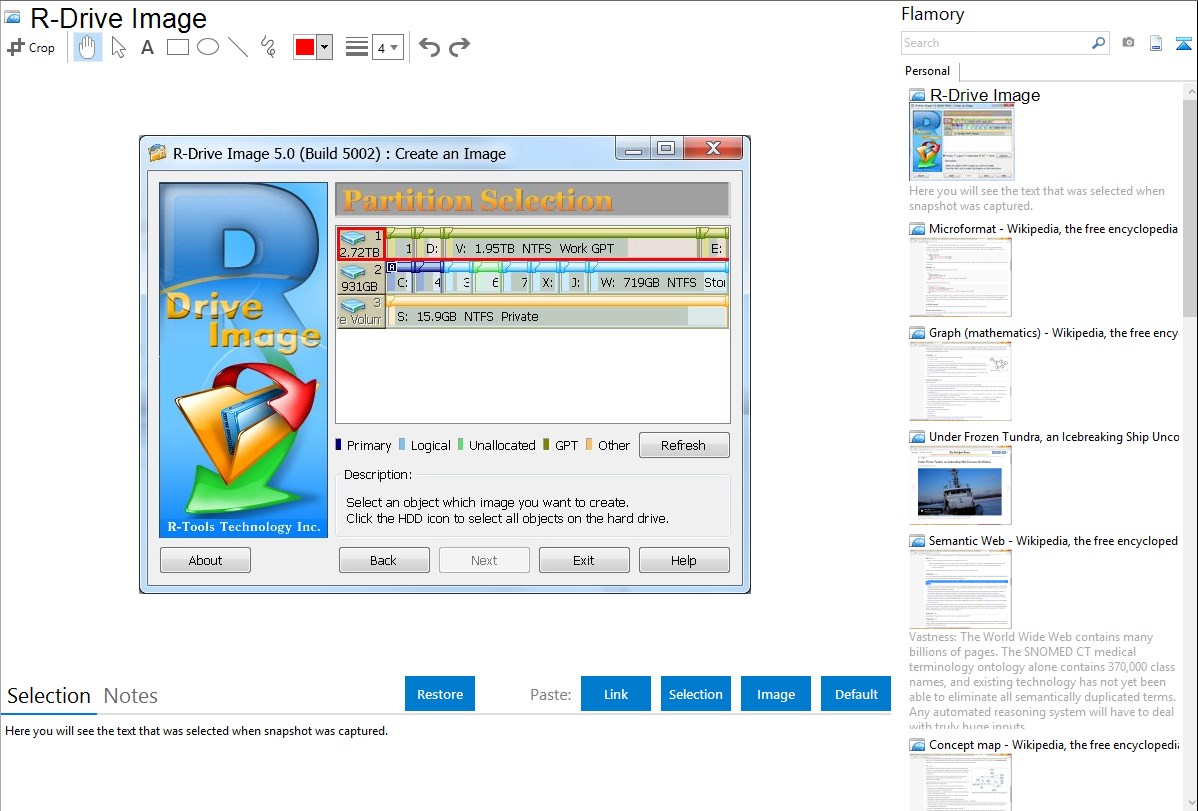This screenshot has height=811, width=1198.
Task: Open the Graph (mathematics) snapshot thumbnail
Action: coord(960,381)
